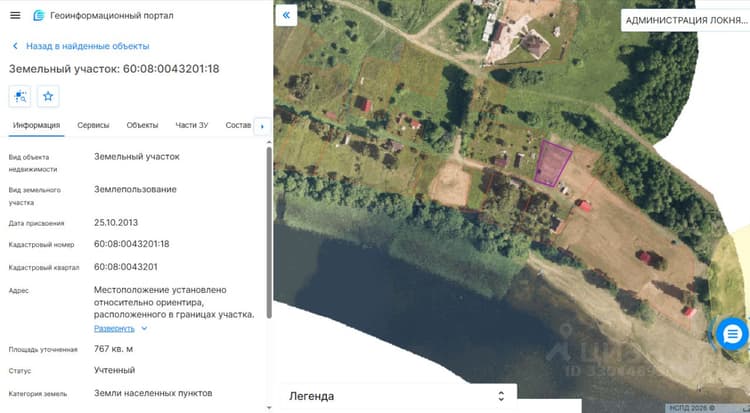Switch to the Состав tab
The height and width of the screenshot is (413, 750).
tap(238, 125)
